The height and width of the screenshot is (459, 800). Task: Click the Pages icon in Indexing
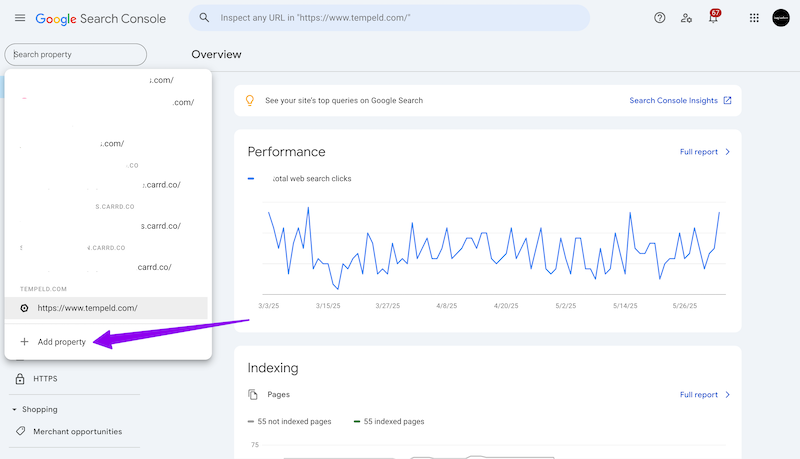[x=253, y=394]
